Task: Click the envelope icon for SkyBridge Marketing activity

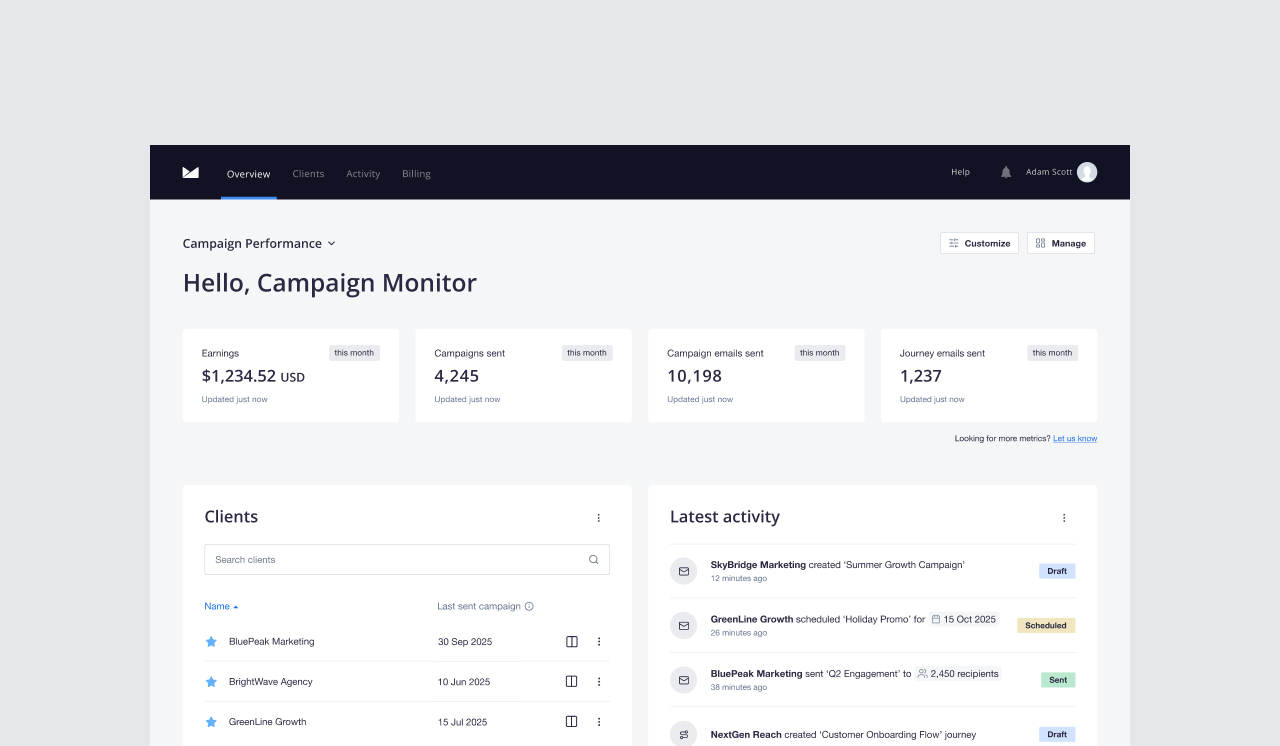Action: pos(684,571)
